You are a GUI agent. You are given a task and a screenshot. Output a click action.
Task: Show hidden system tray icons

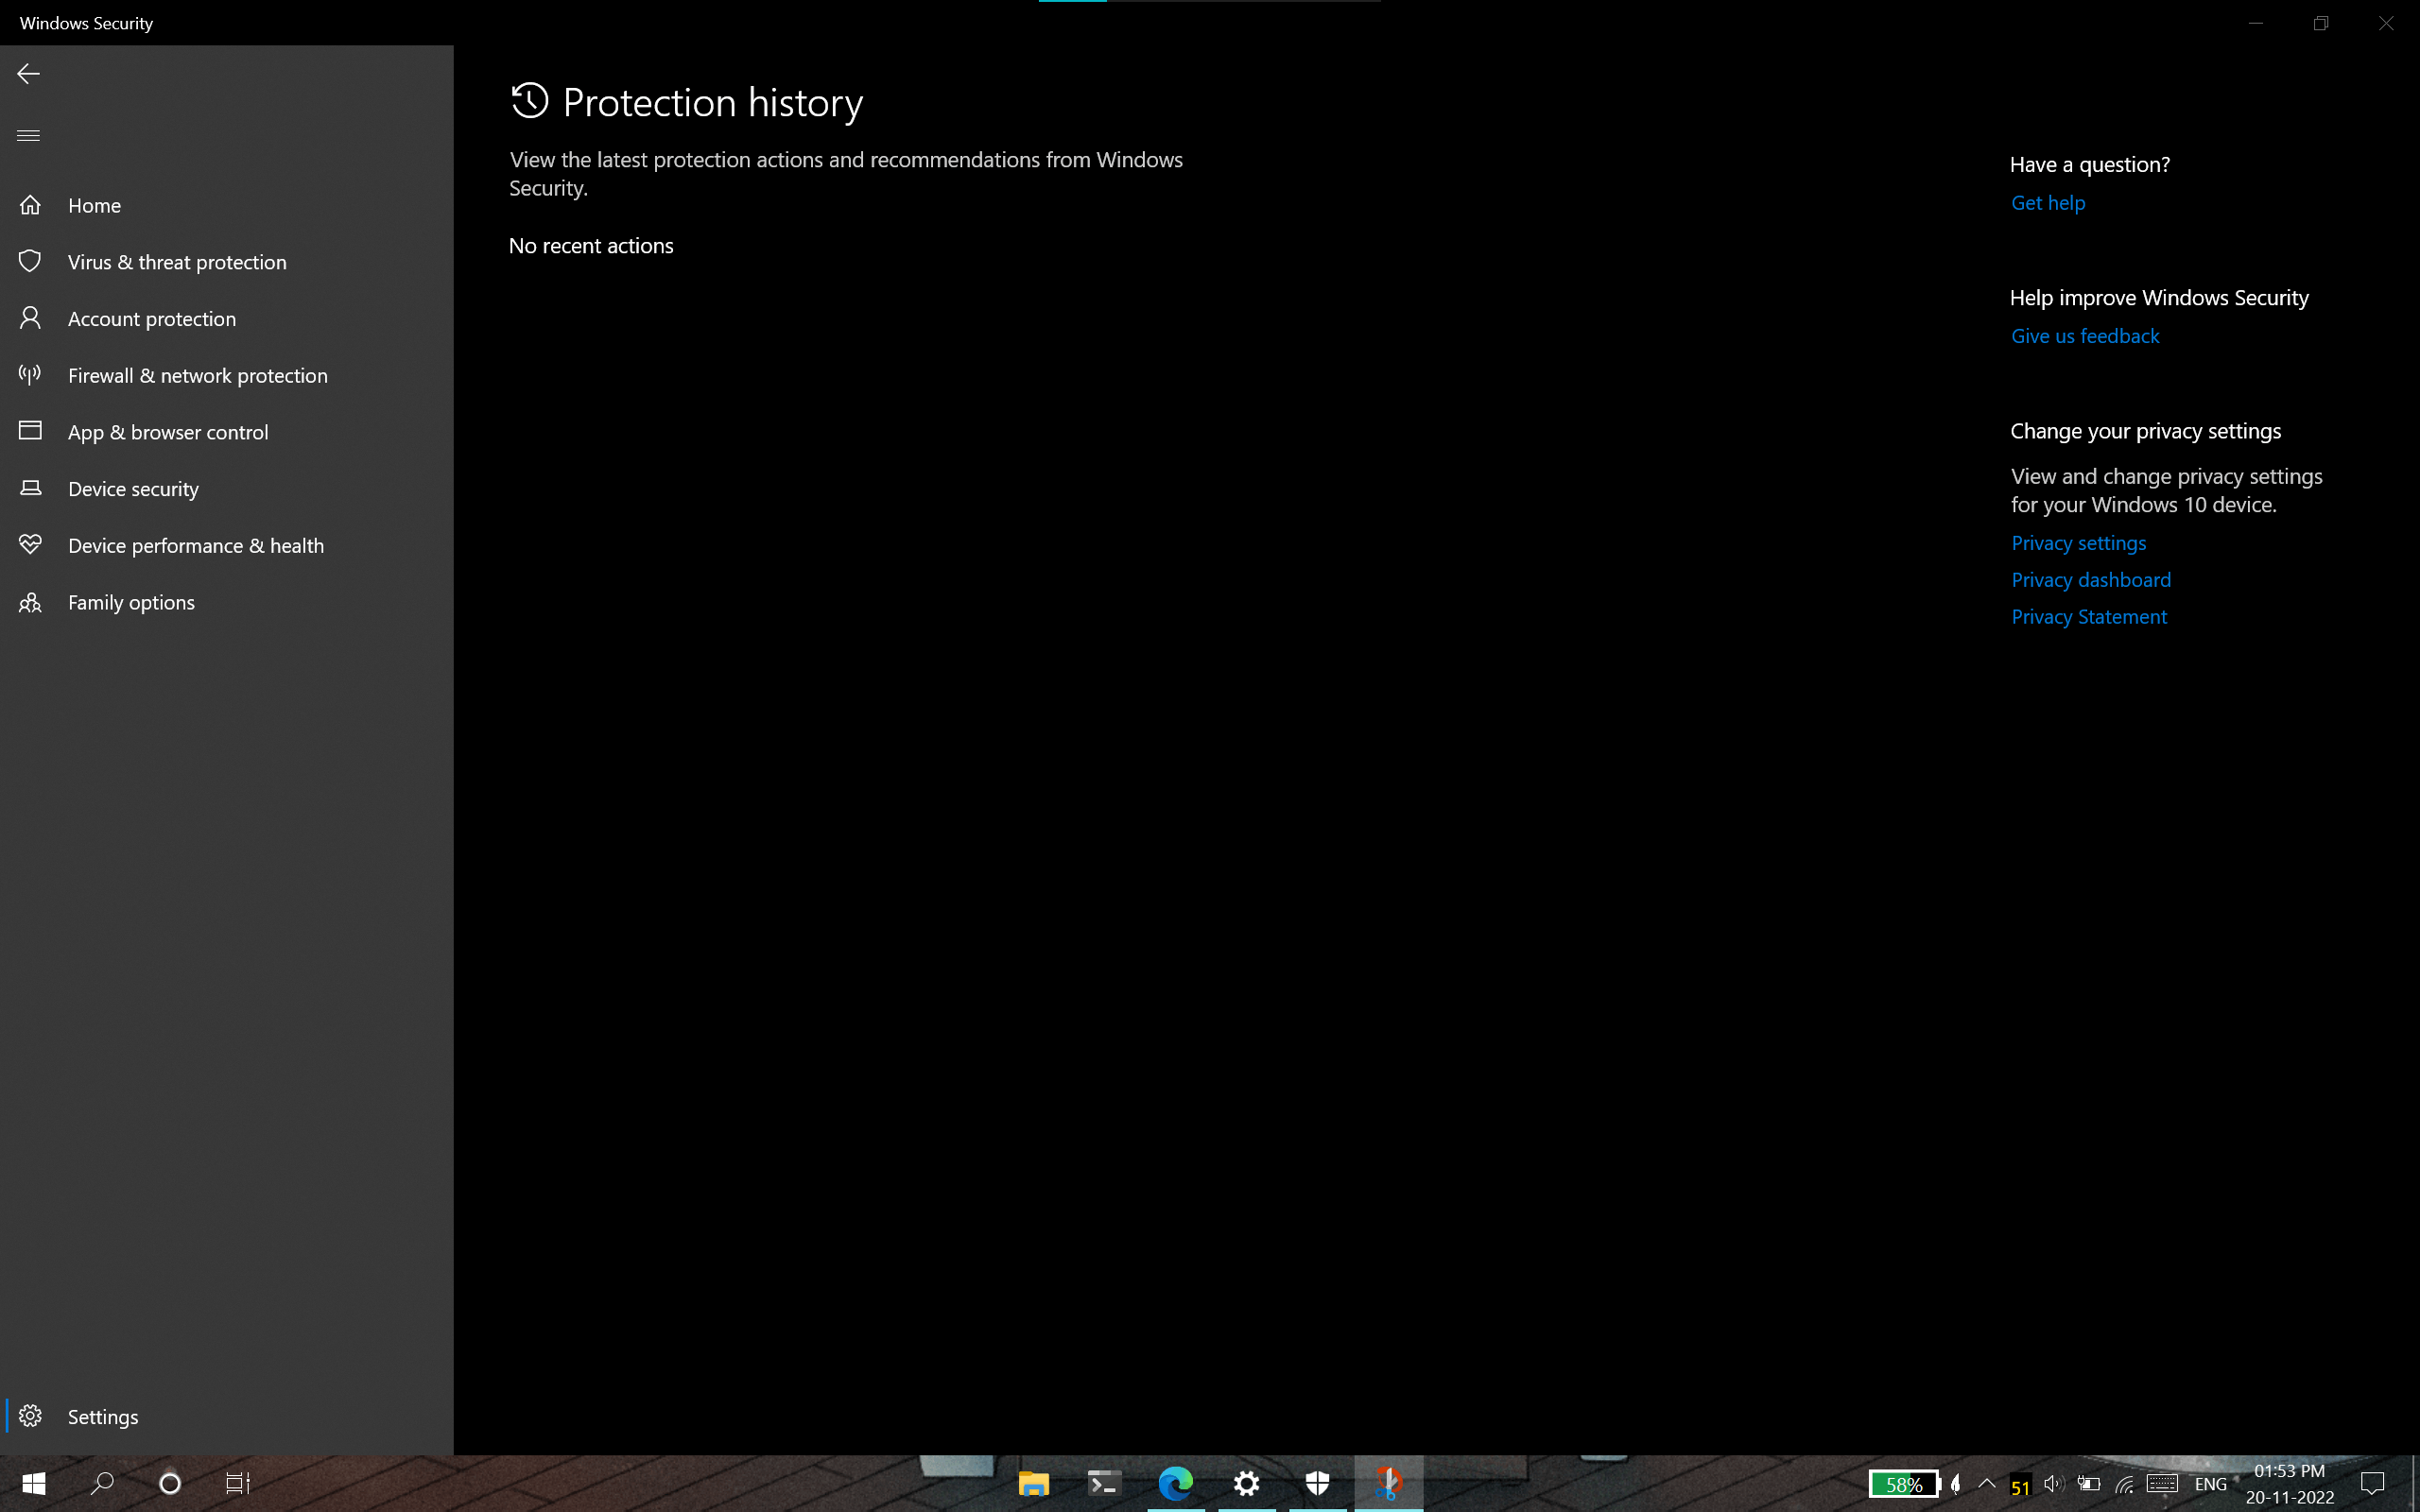click(x=1987, y=1484)
